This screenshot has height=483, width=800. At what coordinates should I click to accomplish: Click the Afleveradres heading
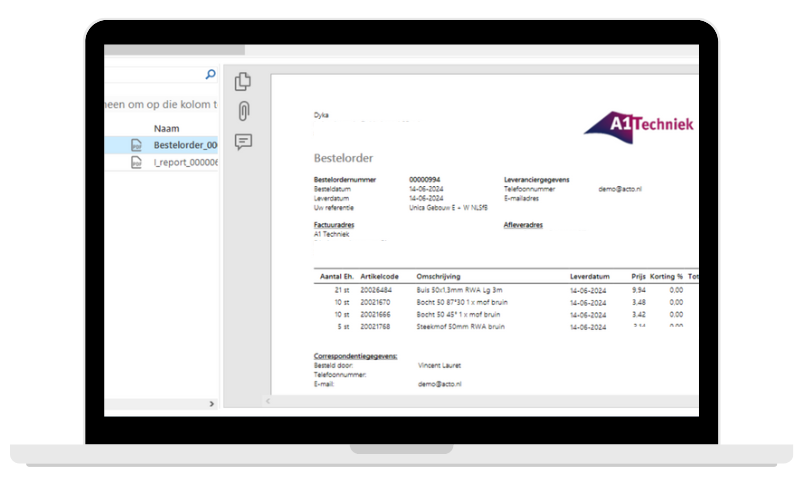pos(523,225)
